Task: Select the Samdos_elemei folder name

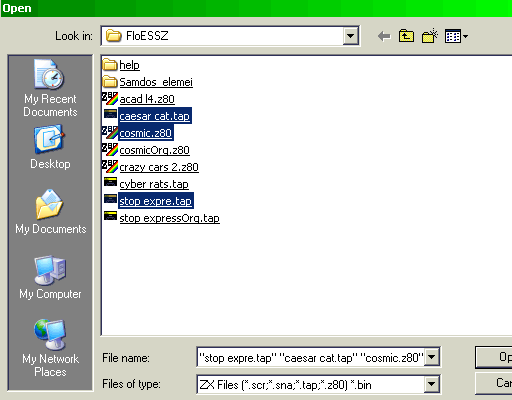Action: pos(156,82)
